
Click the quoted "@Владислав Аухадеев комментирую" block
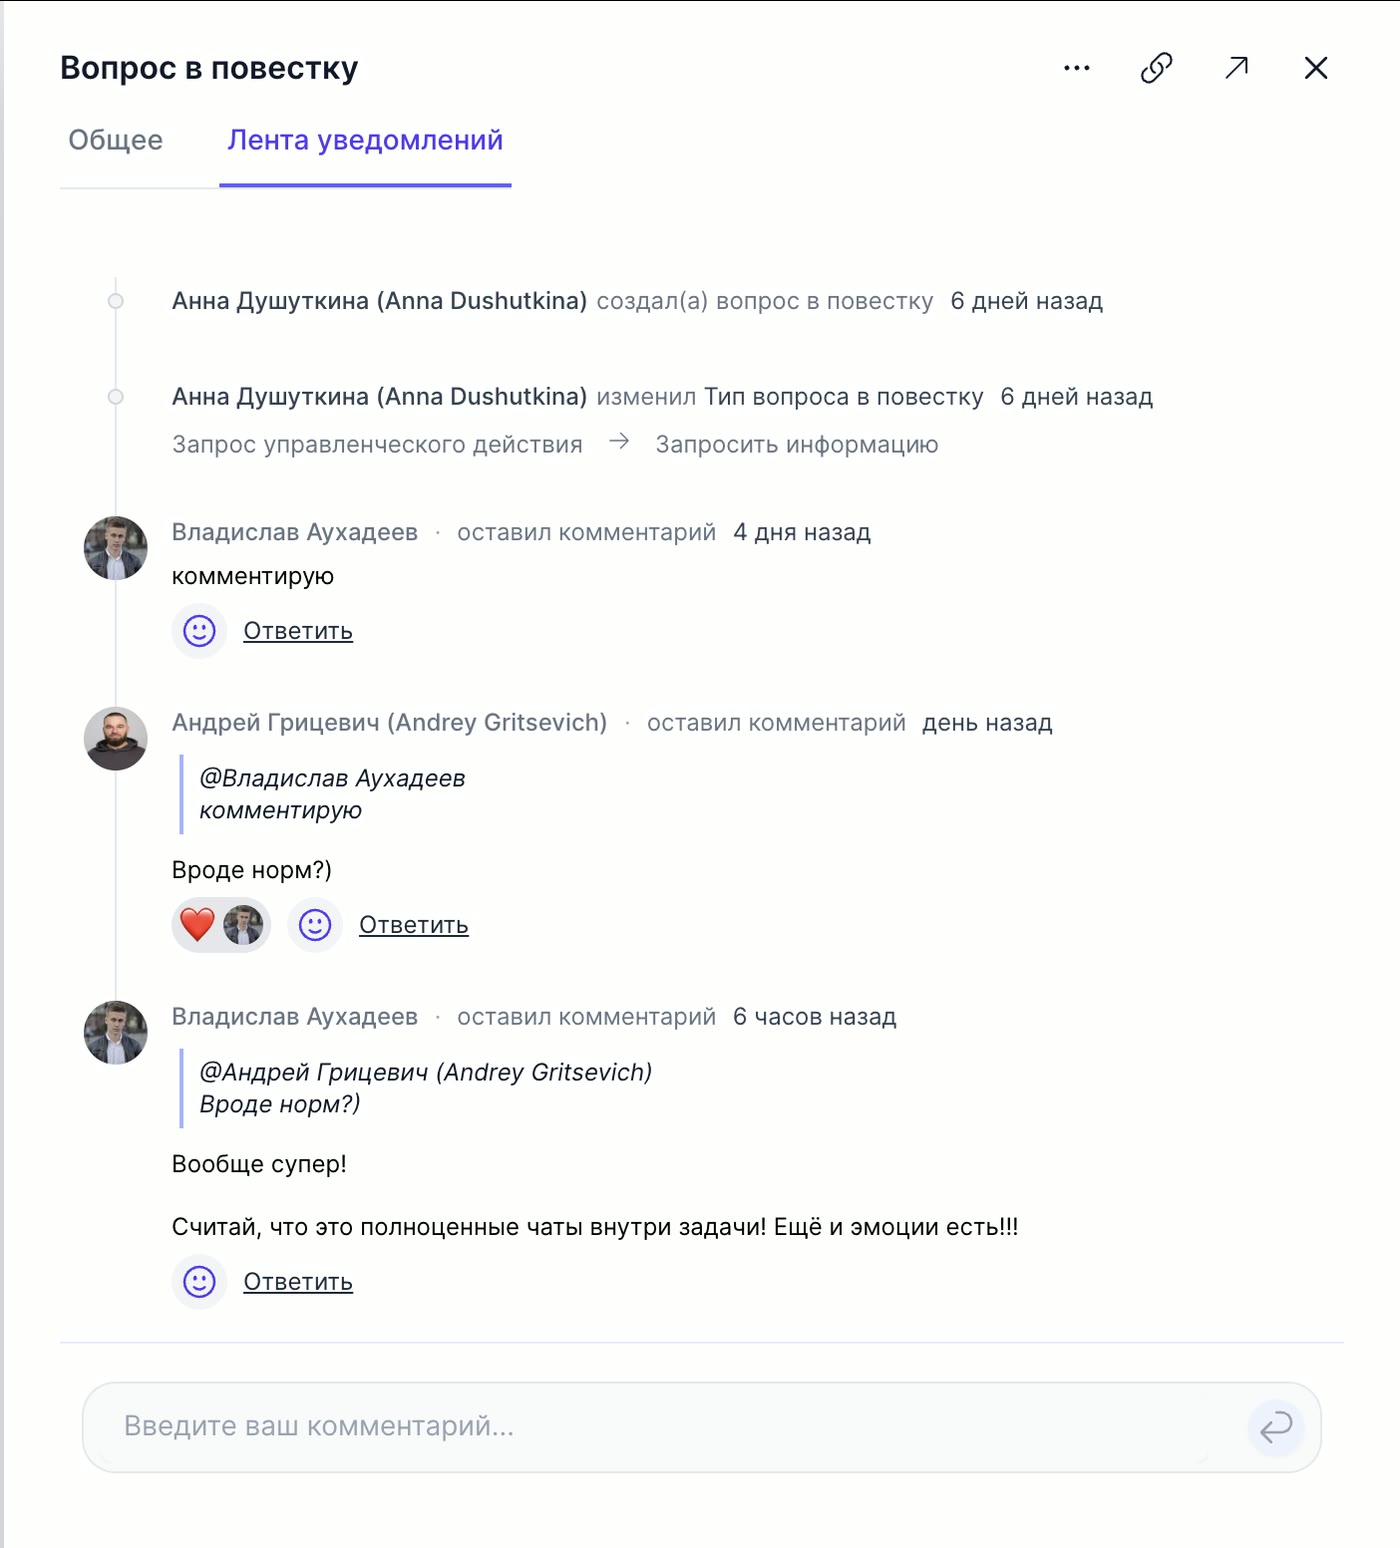tap(332, 794)
